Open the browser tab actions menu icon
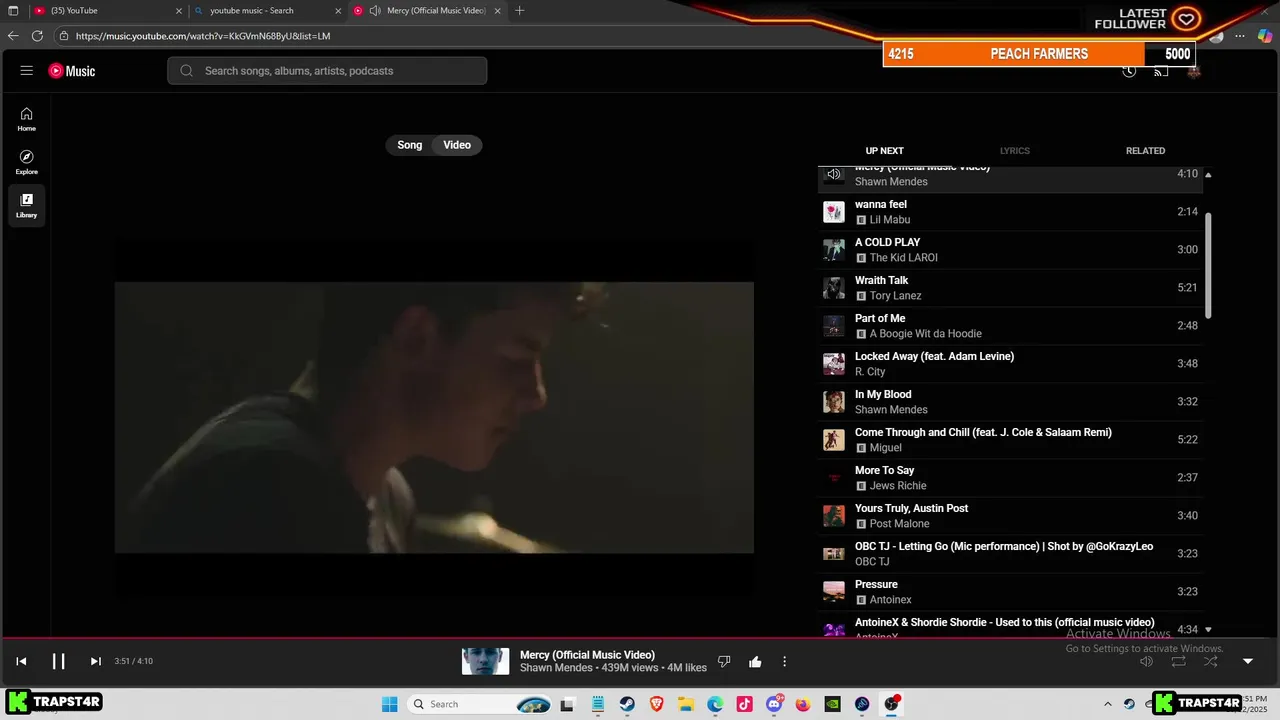This screenshot has height=720, width=1280. coord(13,11)
